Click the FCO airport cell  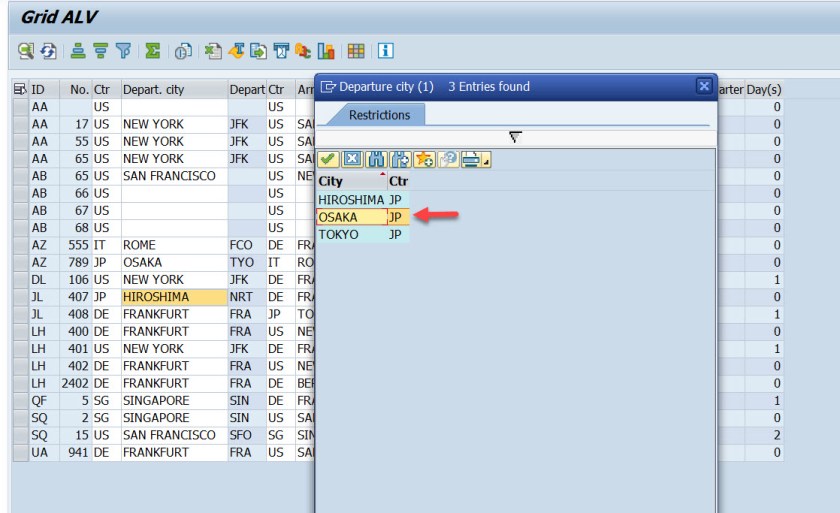click(x=247, y=245)
